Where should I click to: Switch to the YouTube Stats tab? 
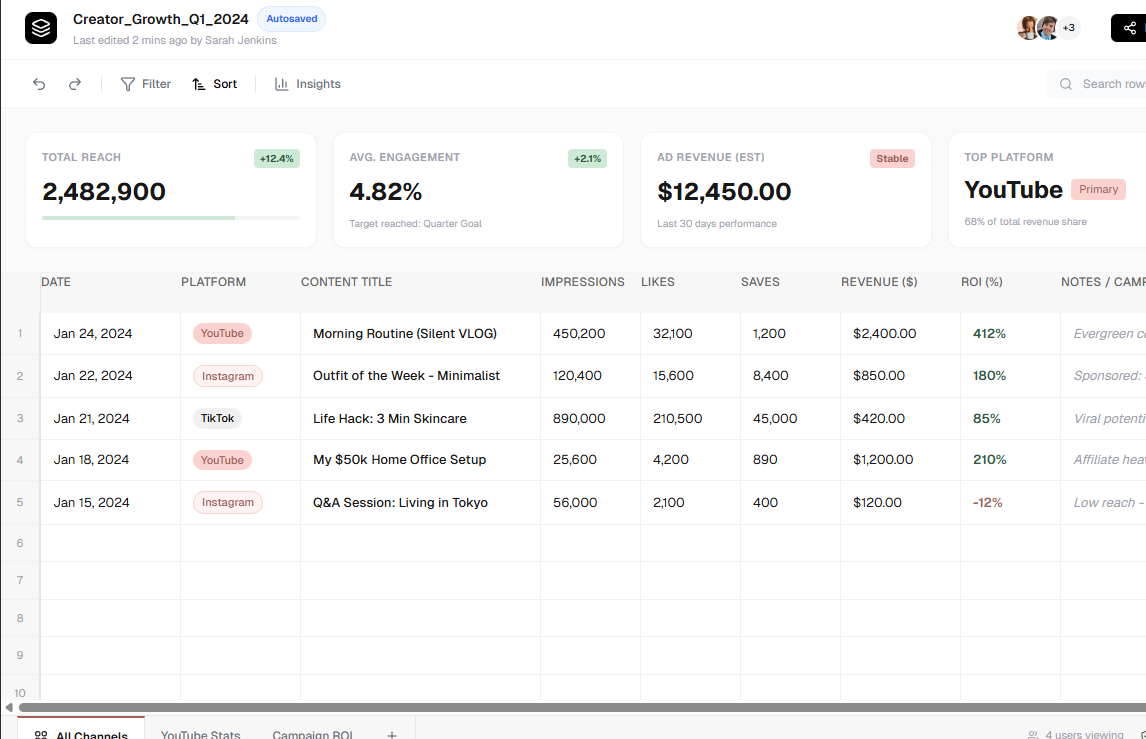coord(200,734)
